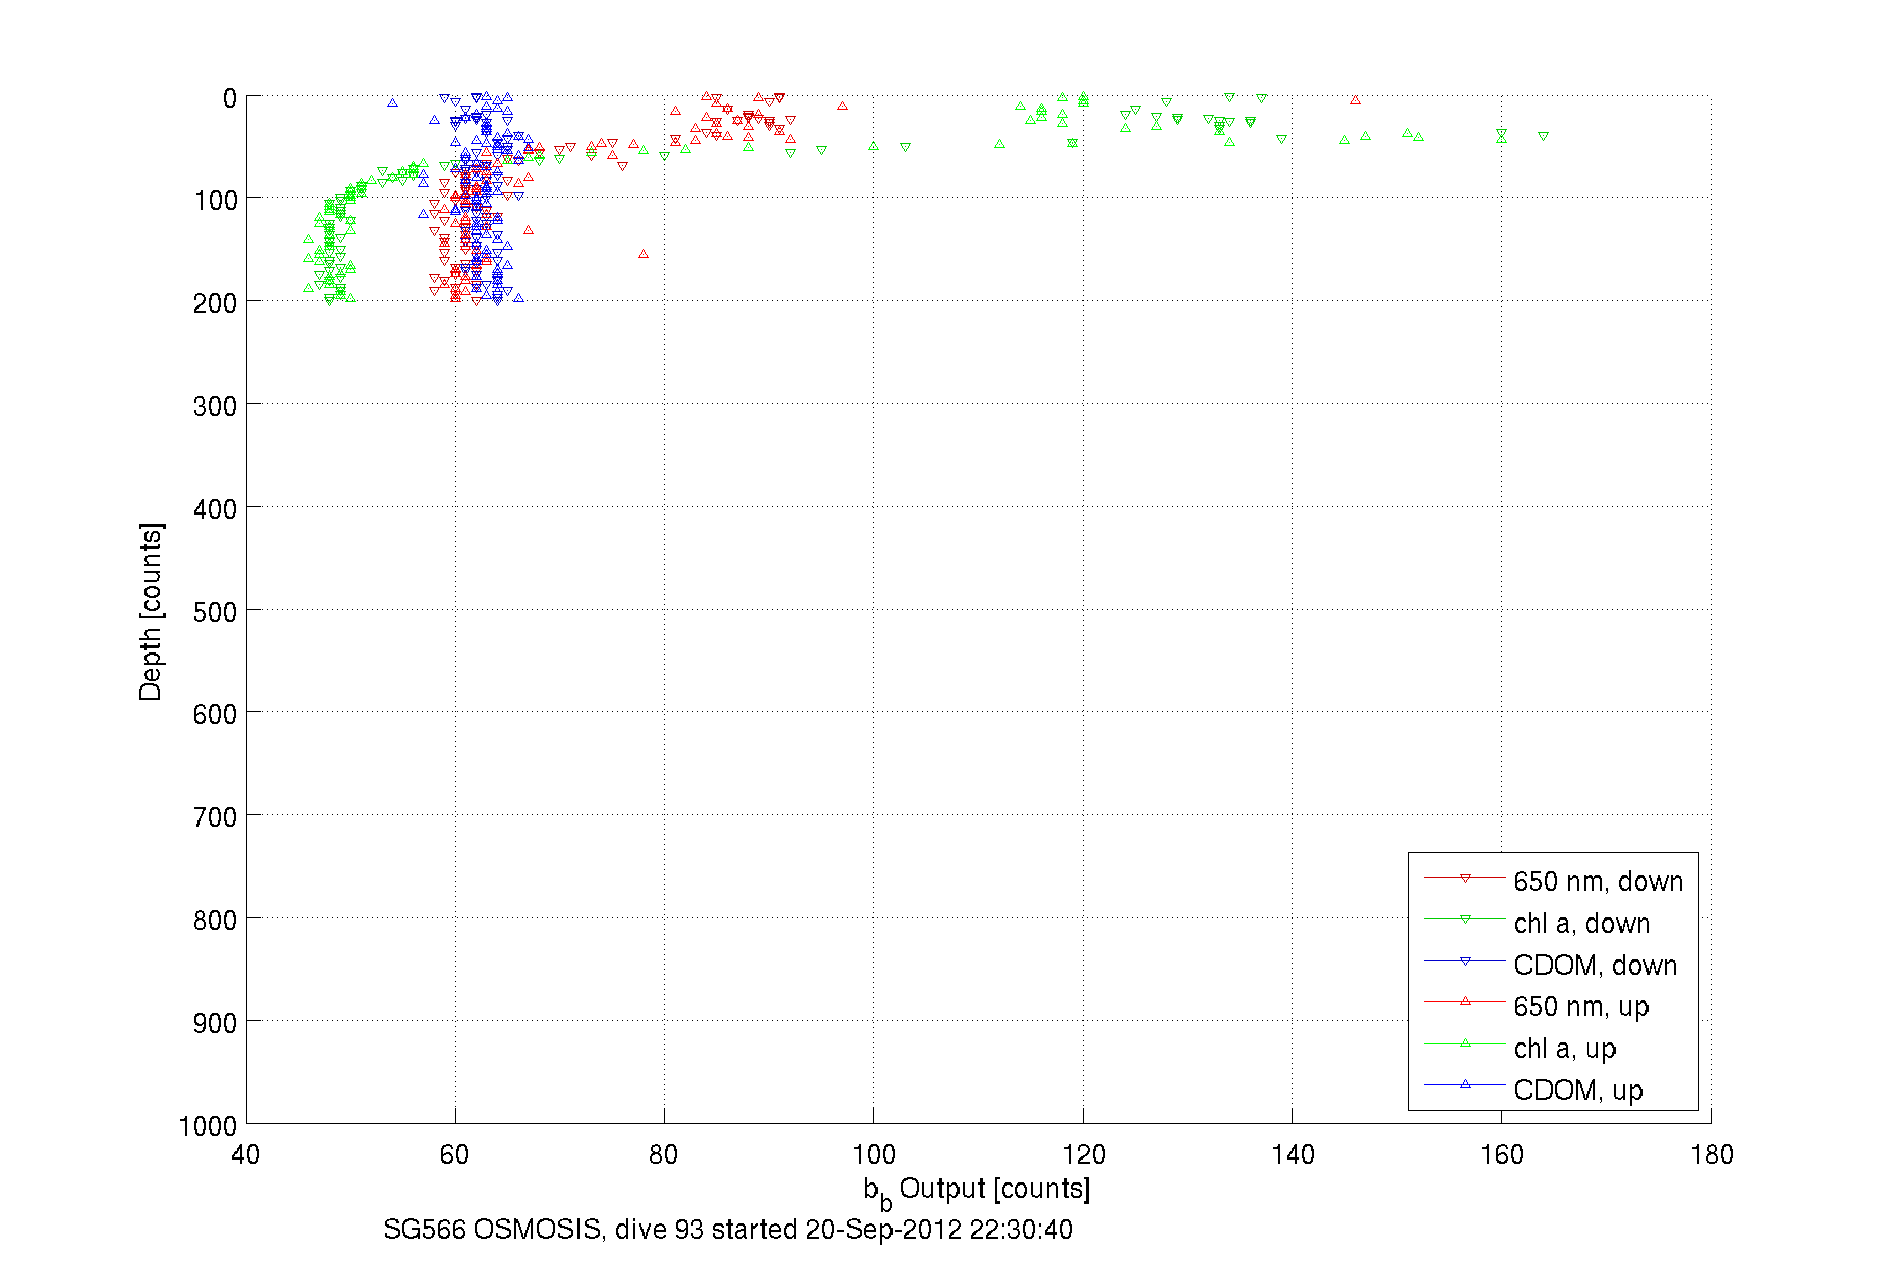Image resolution: width=1891 pixels, height=1262 pixels.
Task: Click the green down-triangle marker in legend
Action: (x=1465, y=919)
